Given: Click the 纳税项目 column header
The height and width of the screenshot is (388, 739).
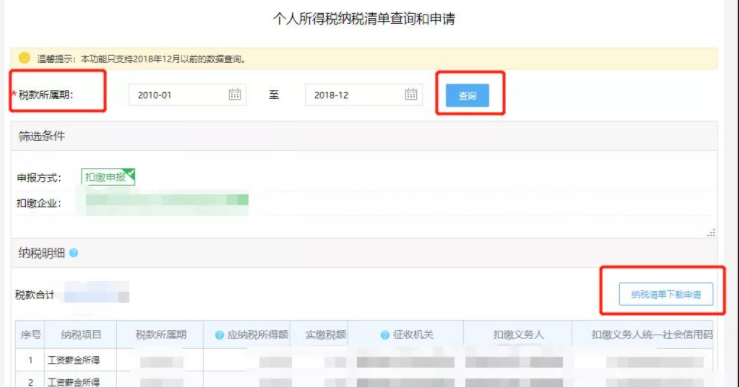Looking at the screenshot, I should (x=81, y=335).
